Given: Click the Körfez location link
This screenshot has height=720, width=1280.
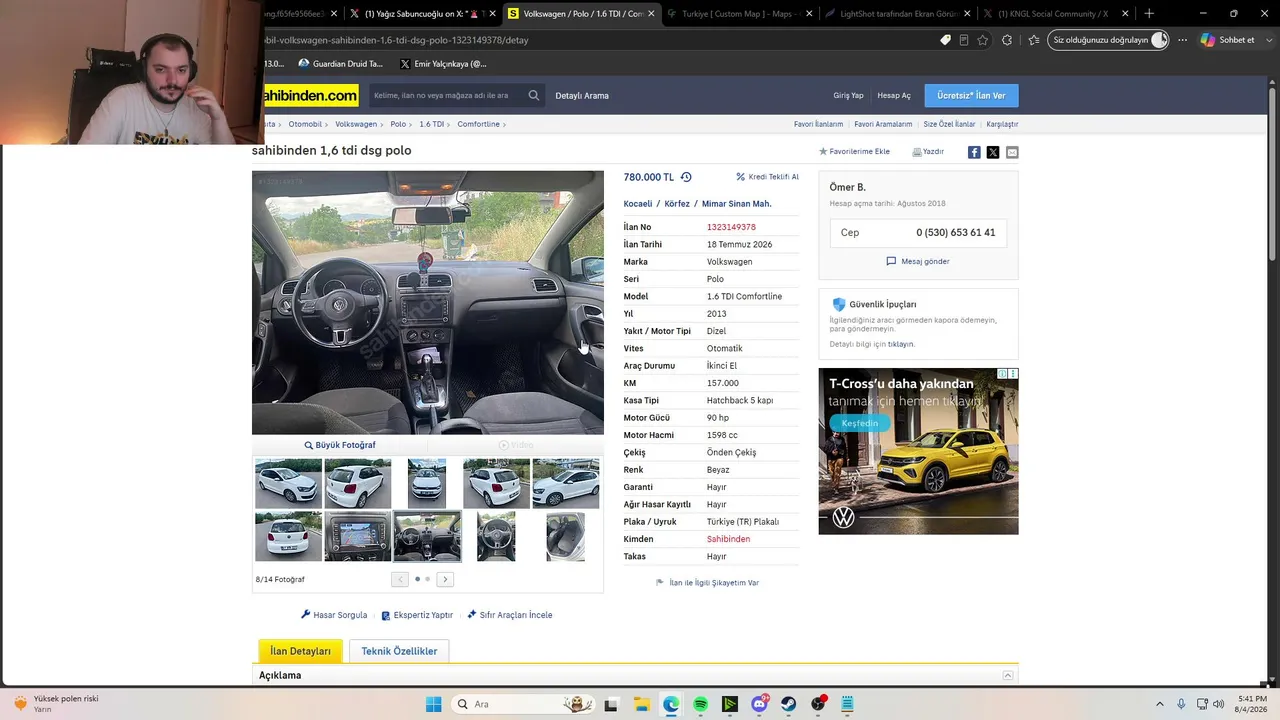Looking at the screenshot, I should (677, 204).
